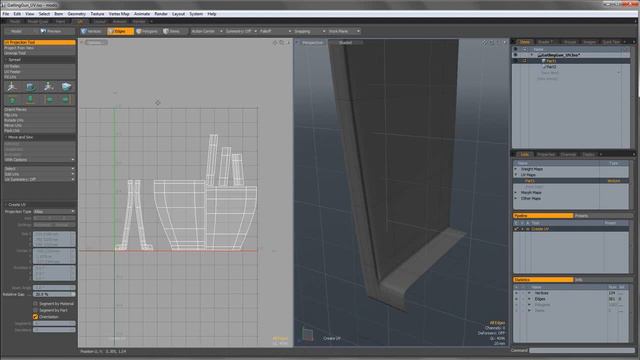The width and height of the screenshot is (640, 360).
Task: Expand the Weight Maps list
Action: (x=516, y=169)
